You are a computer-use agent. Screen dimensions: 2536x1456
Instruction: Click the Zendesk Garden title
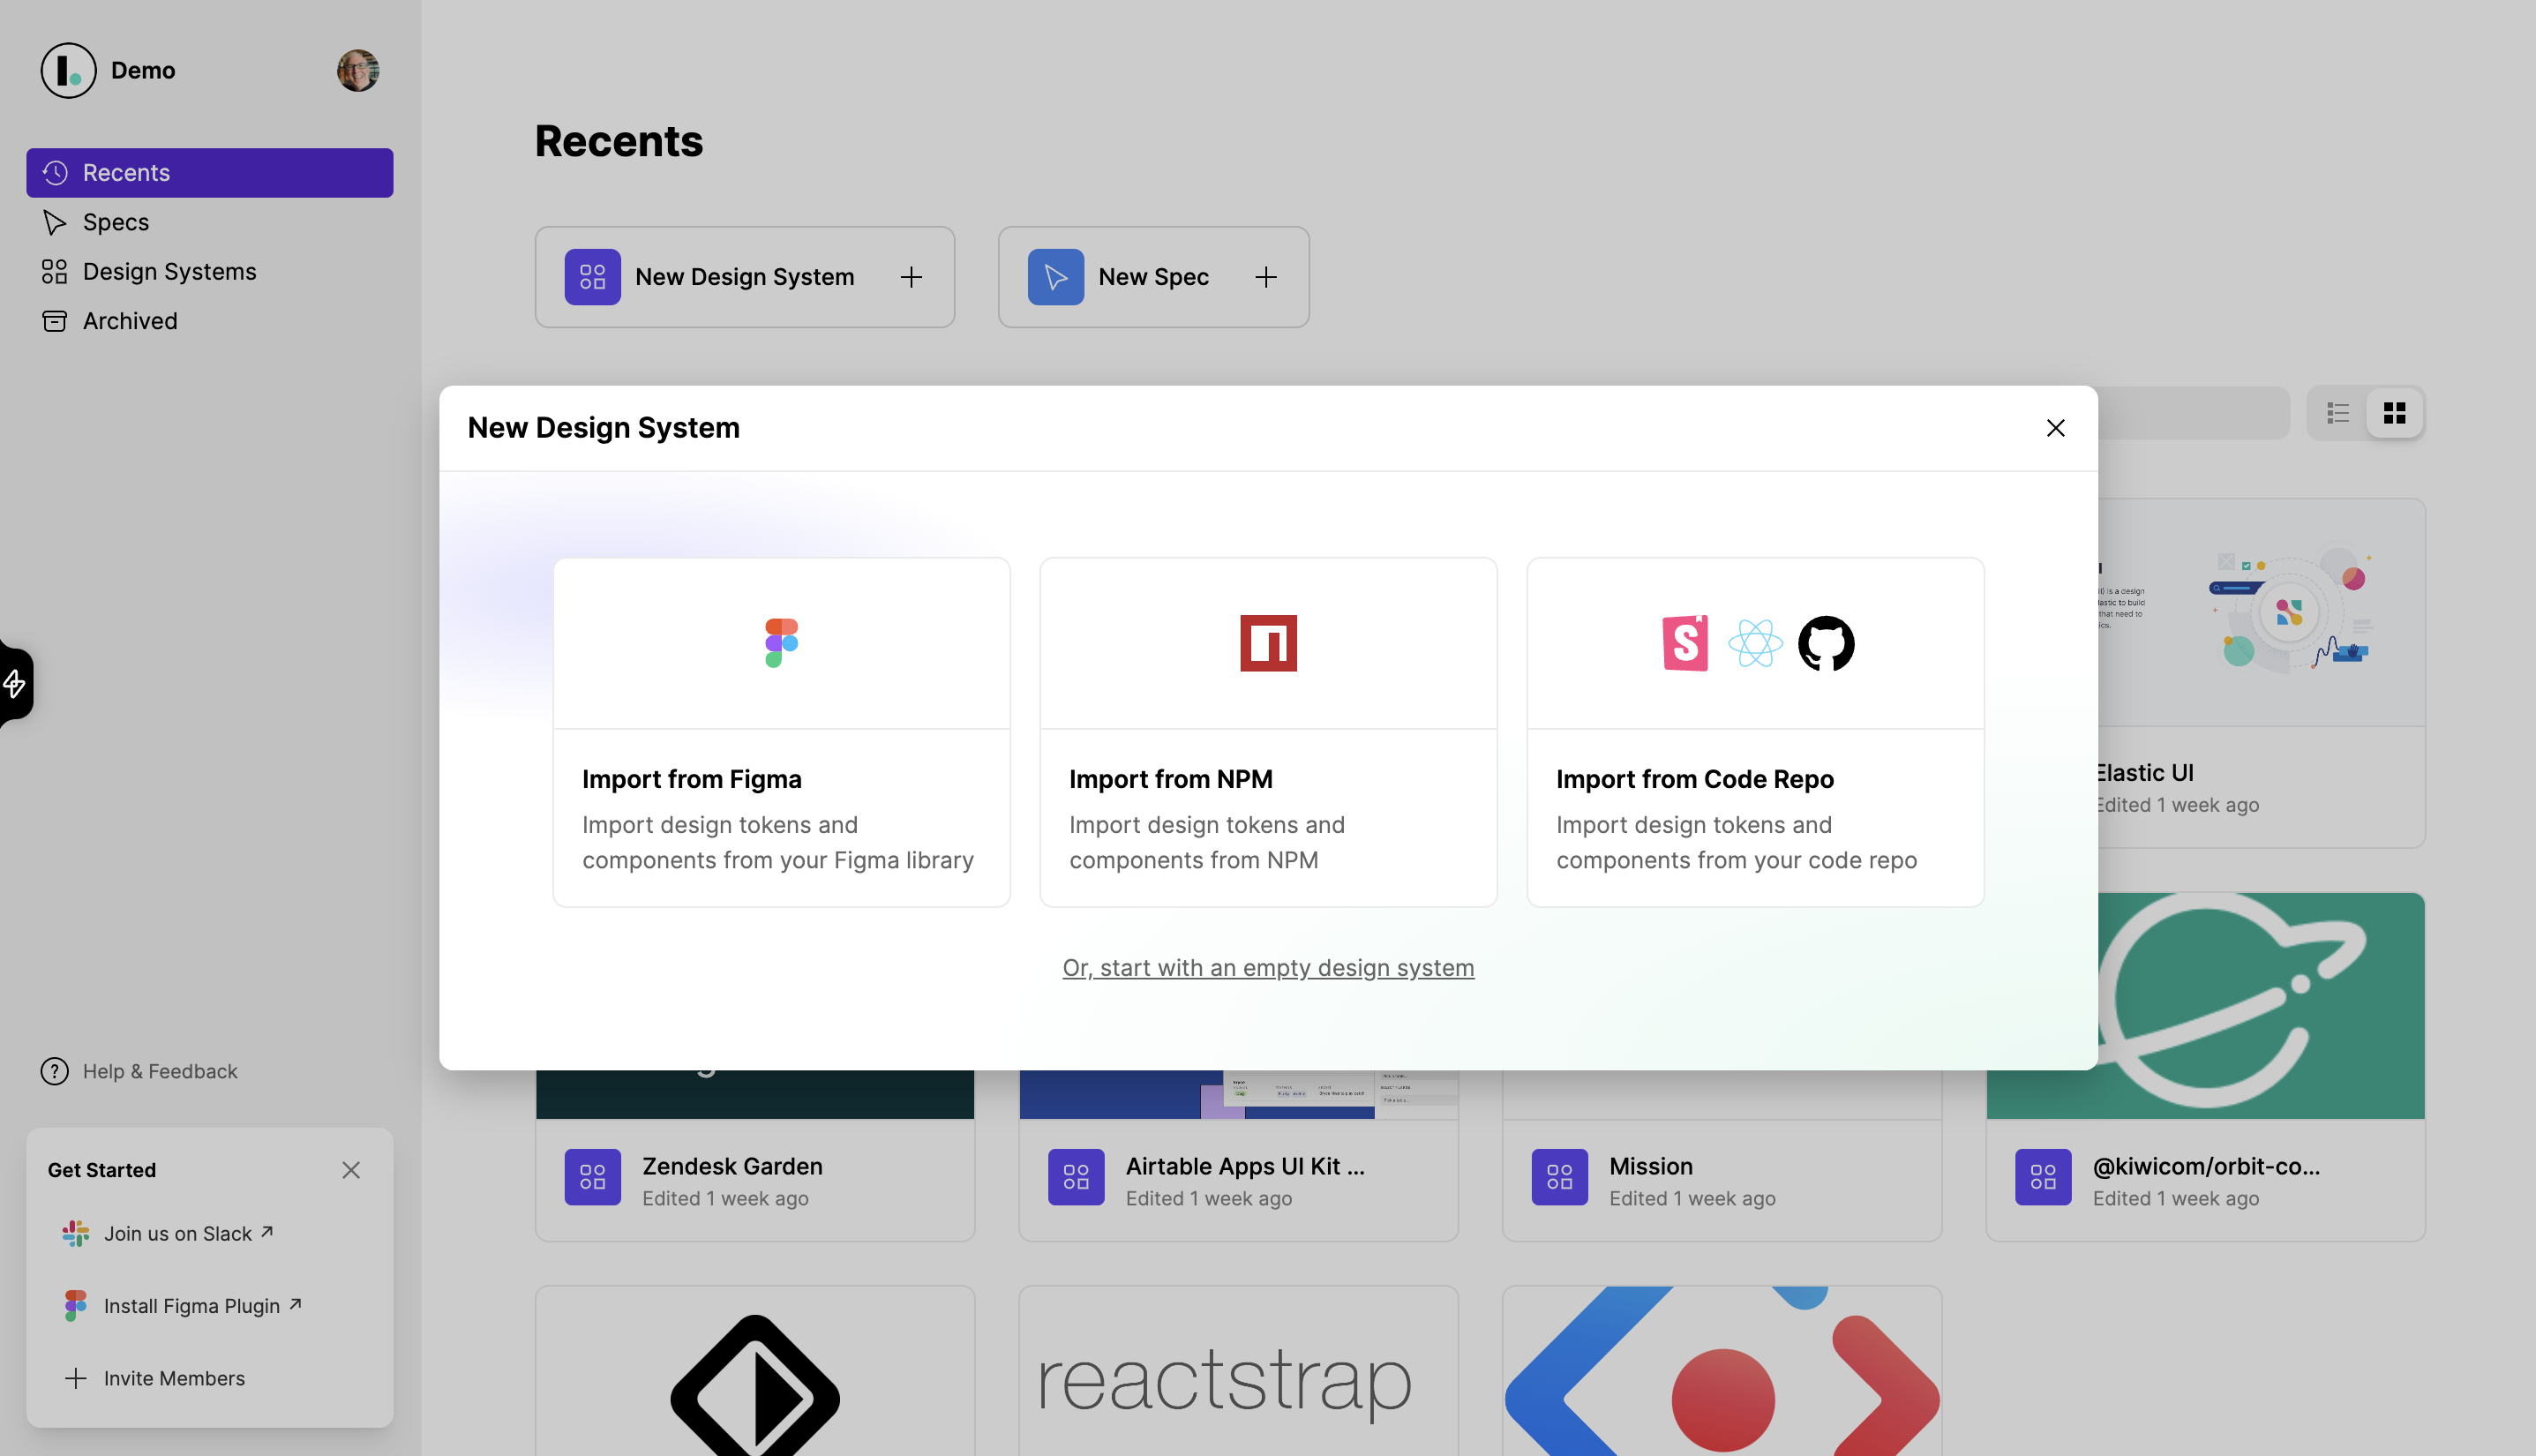pos(732,1166)
